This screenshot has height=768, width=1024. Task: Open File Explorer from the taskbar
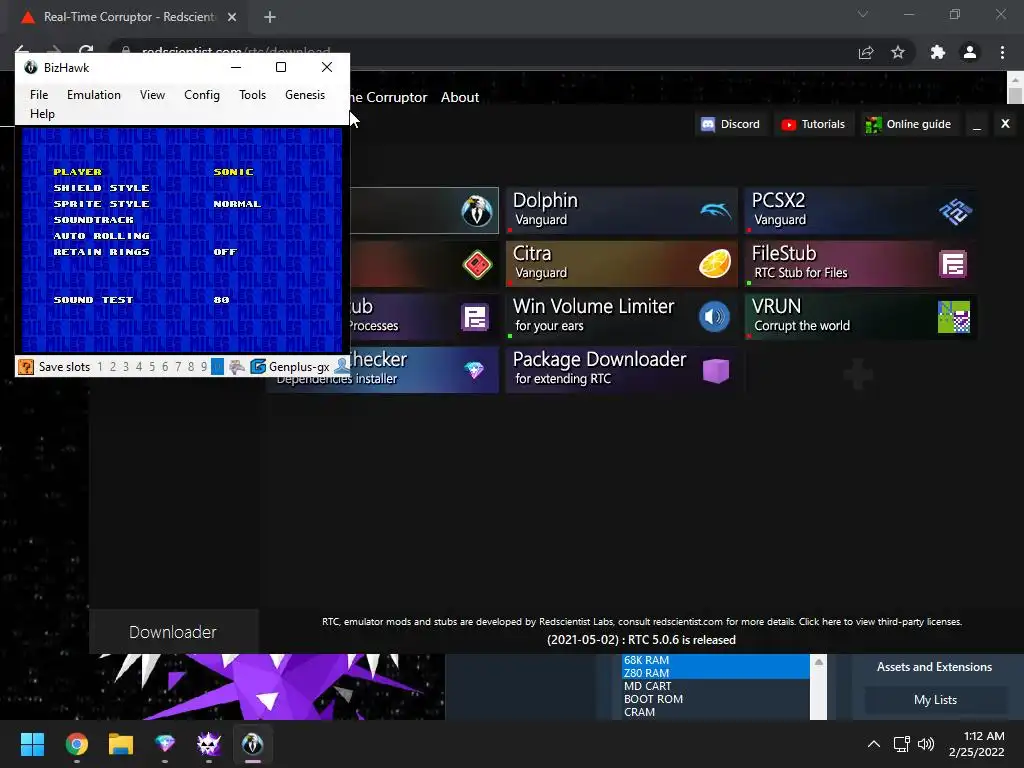point(121,744)
